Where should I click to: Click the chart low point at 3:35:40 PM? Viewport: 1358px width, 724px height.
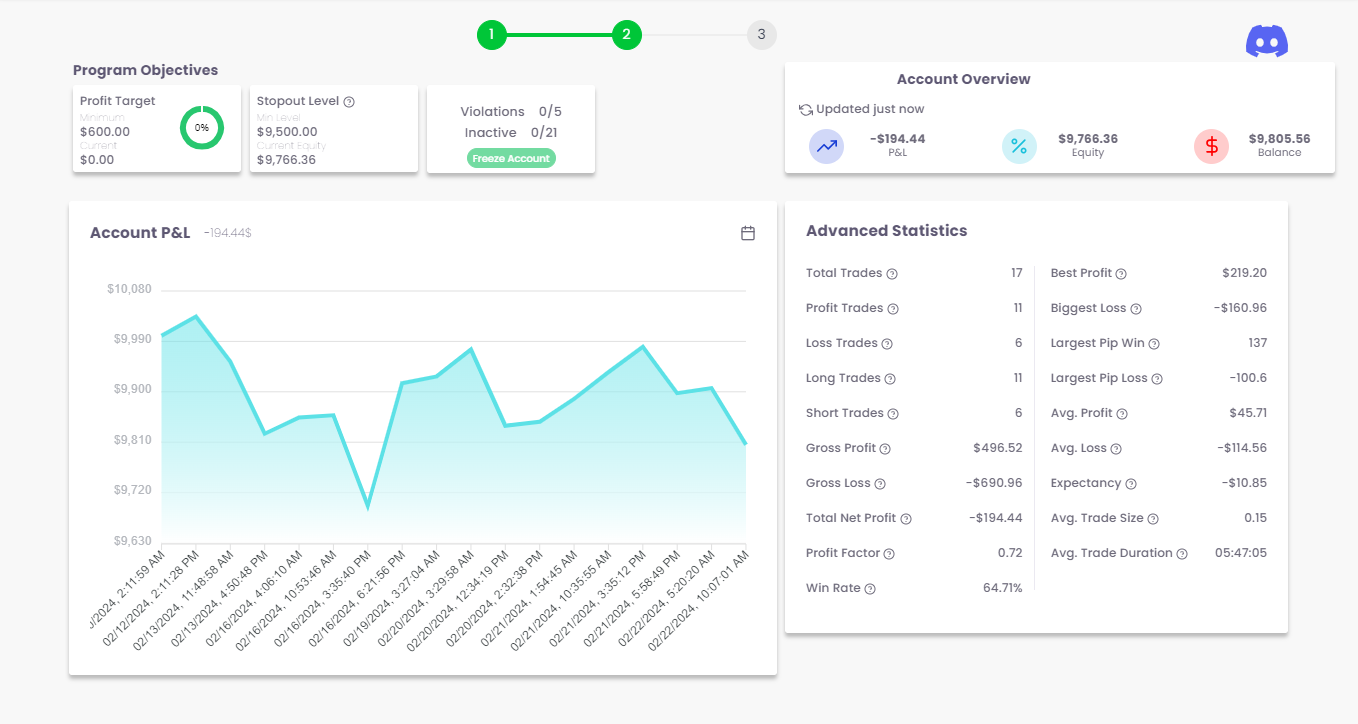click(x=368, y=507)
